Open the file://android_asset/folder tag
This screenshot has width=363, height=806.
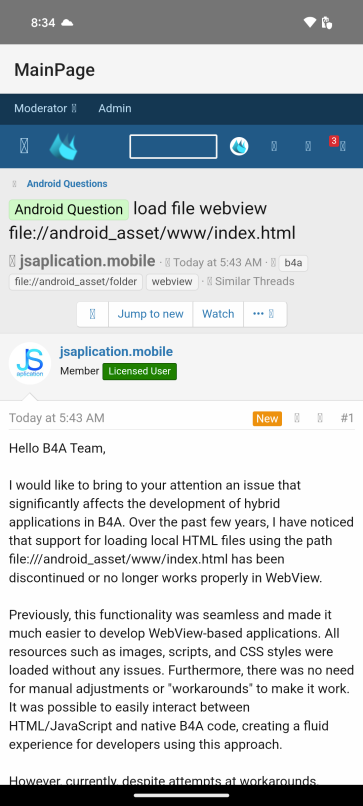[76, 282]
